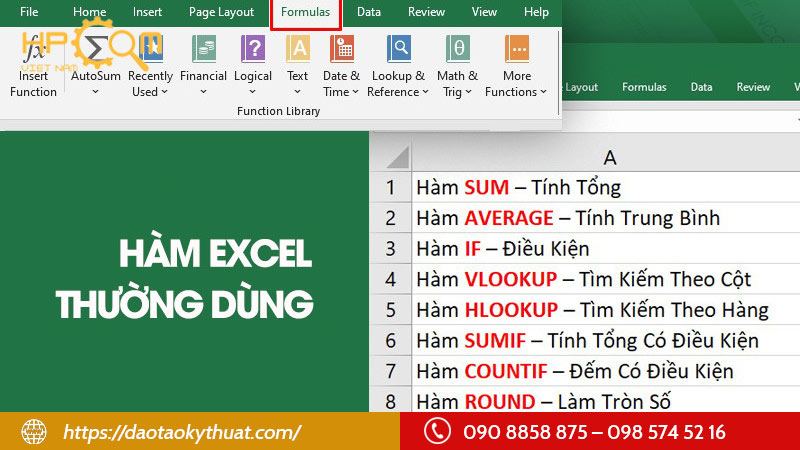The height and width of the screenshot is (450, 800).
Task: Open the Math & Trig theta icon
Action: 458,49
